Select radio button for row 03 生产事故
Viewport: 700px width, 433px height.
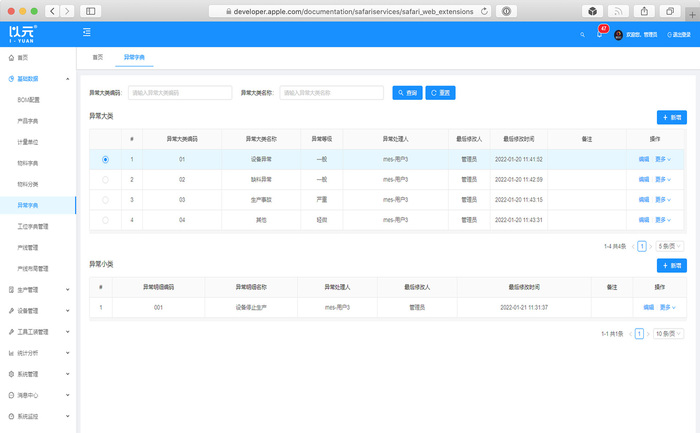tap(105, 199)
